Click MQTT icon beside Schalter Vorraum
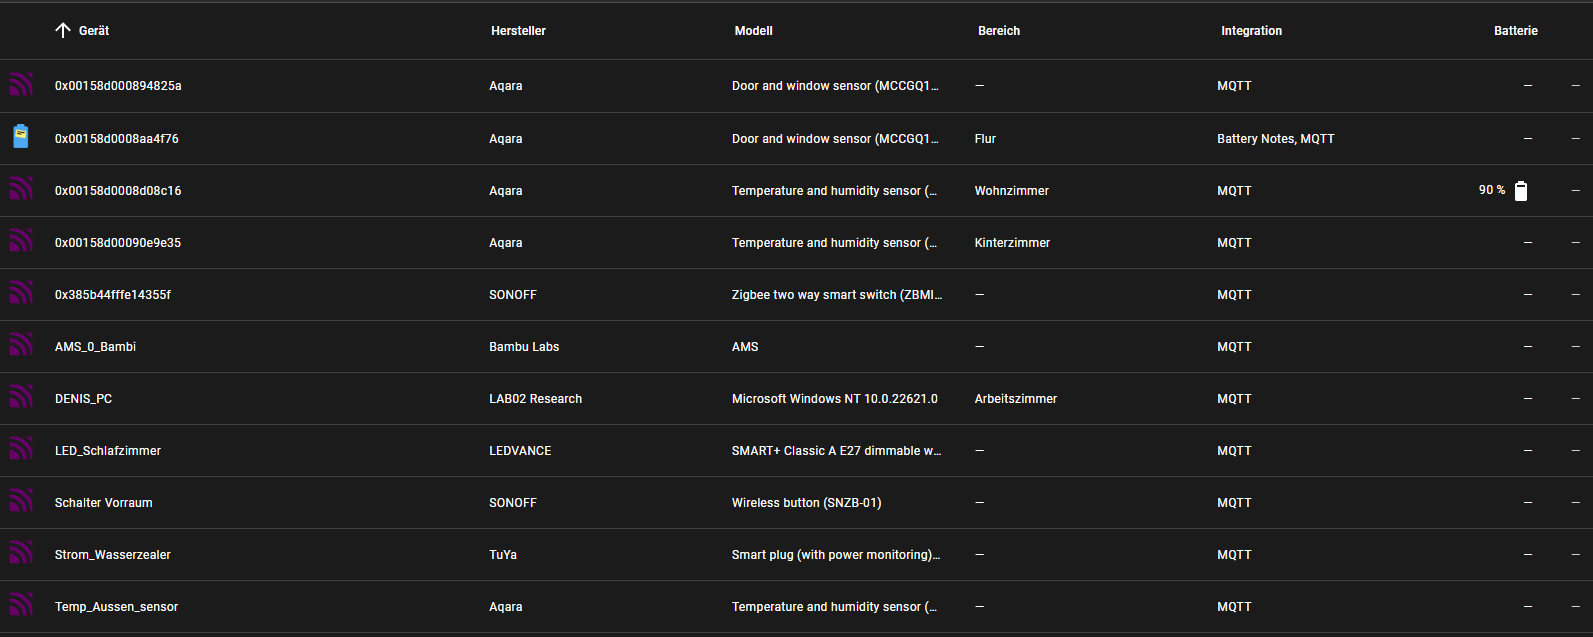Screen dimensions: 1593x637 (x=21, y=501)
